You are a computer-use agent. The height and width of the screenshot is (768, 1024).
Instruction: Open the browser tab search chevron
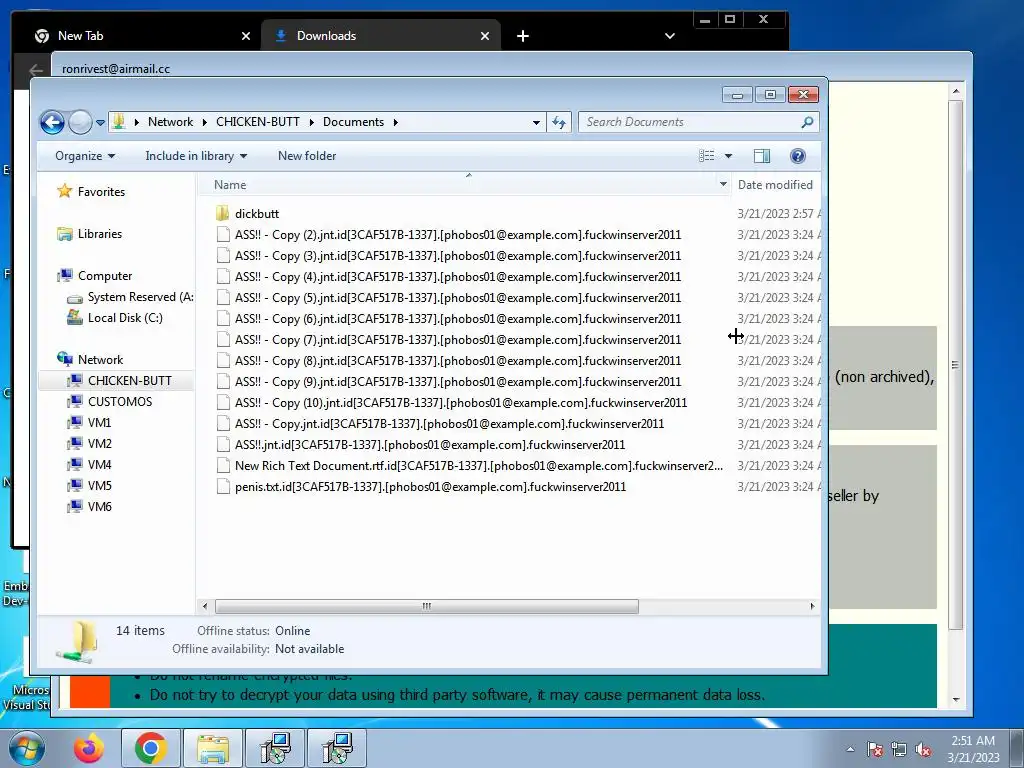tap(669, 36)
